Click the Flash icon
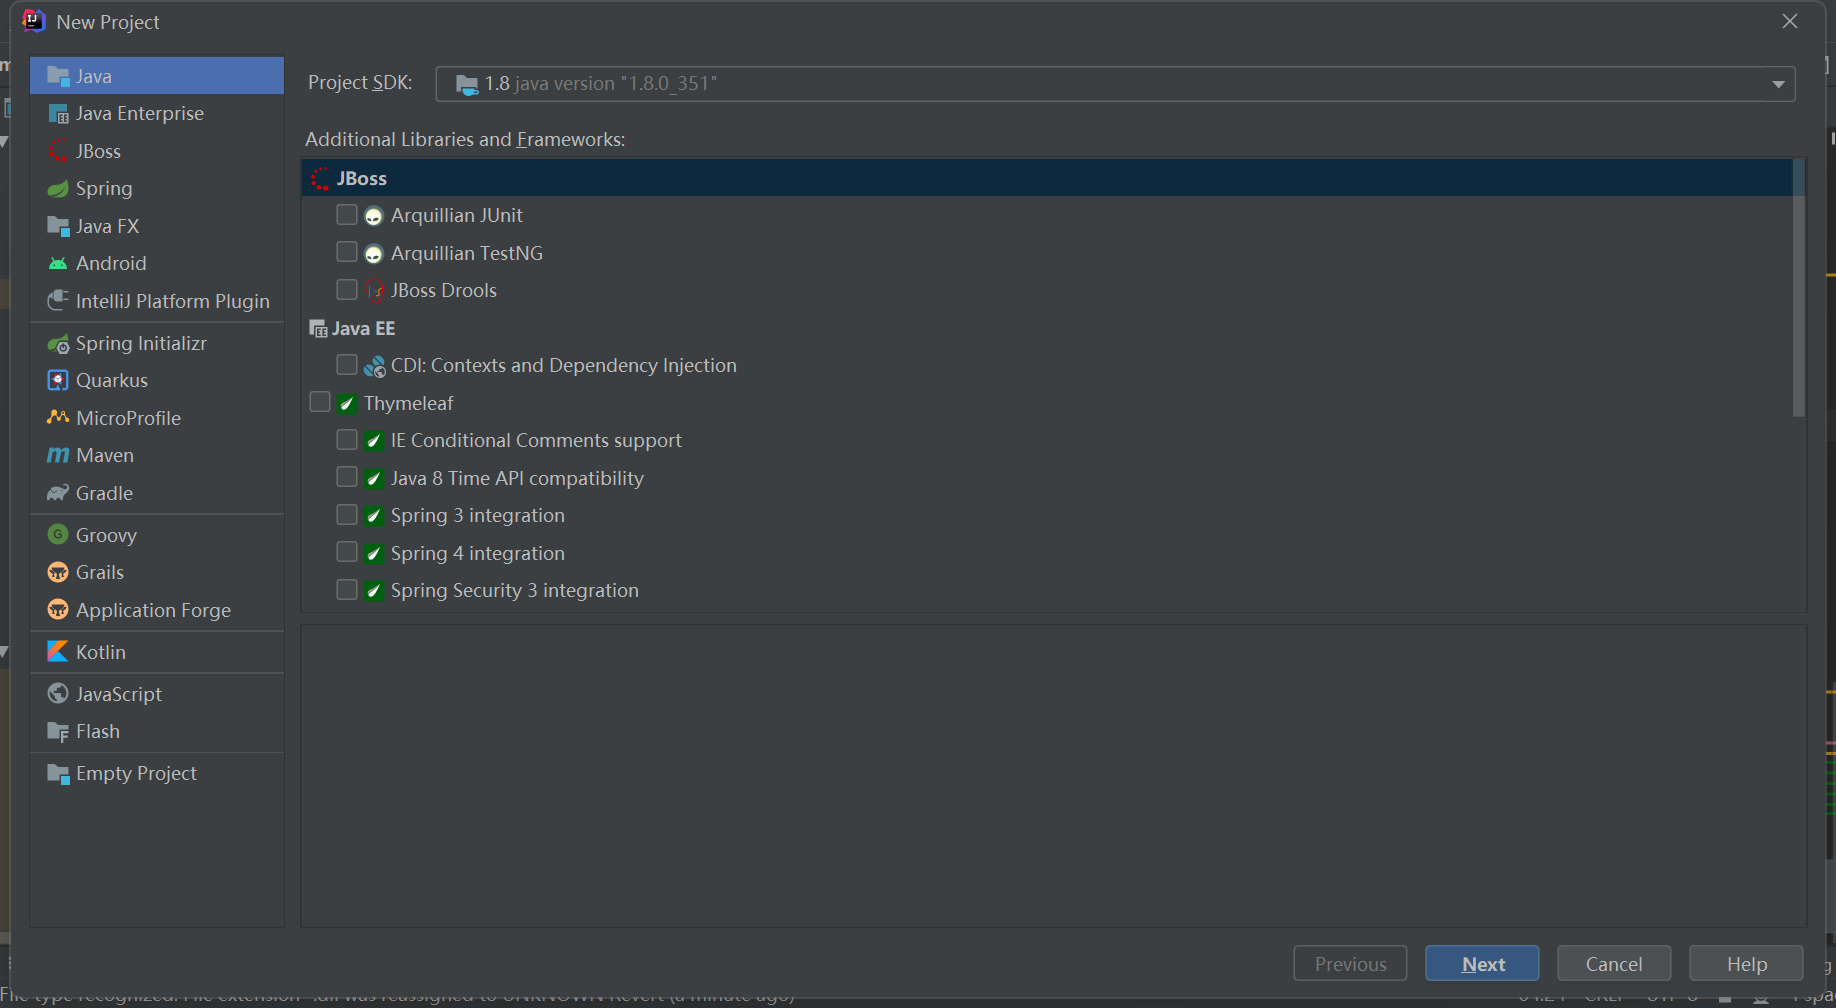This screenshot has width=1836, height=1008. point(58,732)
